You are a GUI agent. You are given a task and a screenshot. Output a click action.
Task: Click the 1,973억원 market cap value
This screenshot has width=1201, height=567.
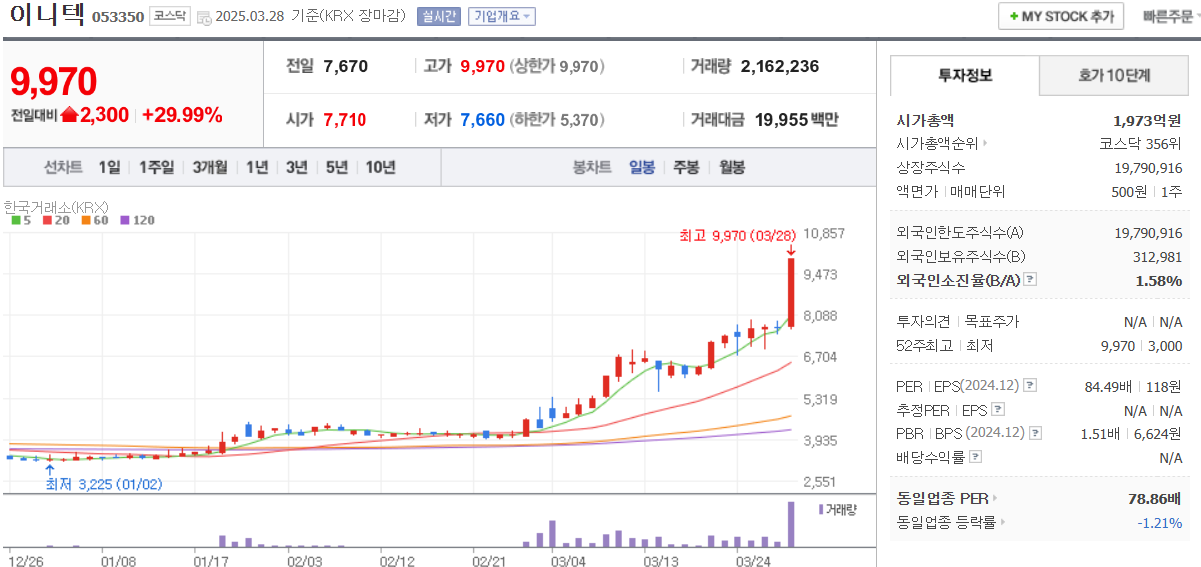(1147, 120)
